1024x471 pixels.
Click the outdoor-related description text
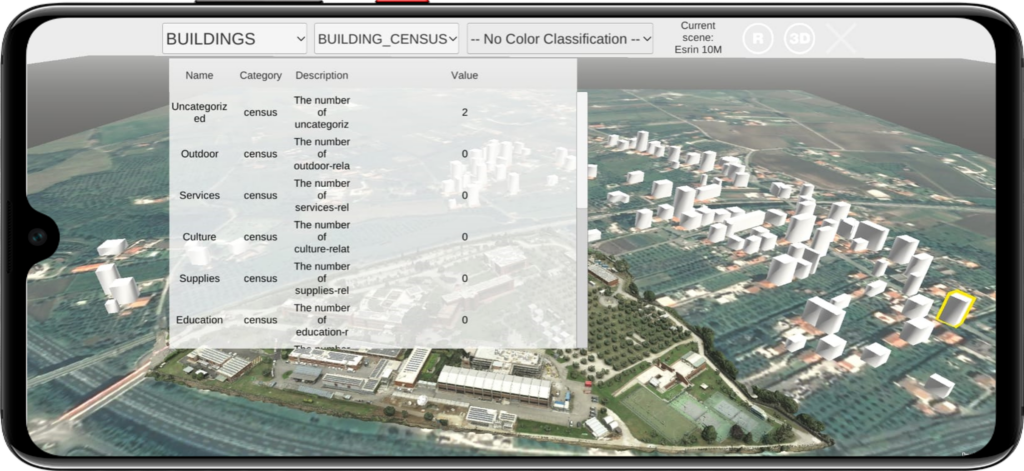coord(322,154)
